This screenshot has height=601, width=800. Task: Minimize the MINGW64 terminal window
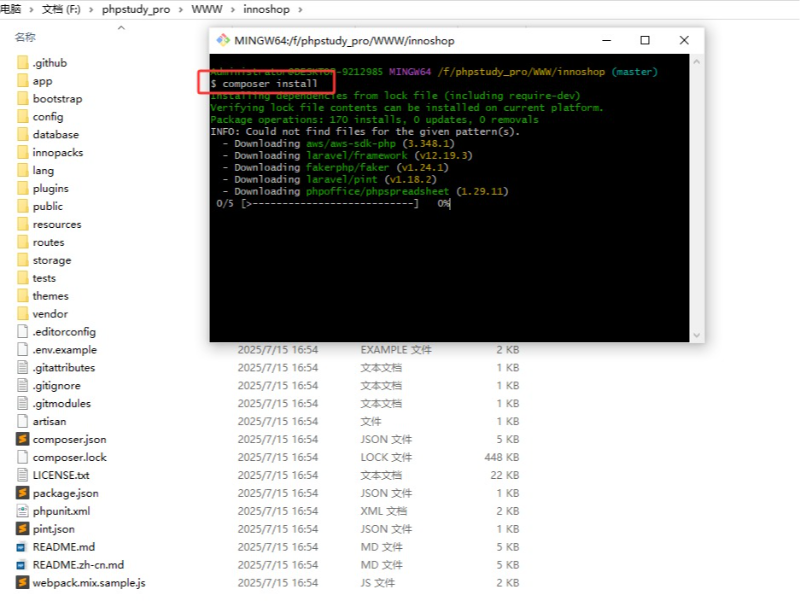607,40
